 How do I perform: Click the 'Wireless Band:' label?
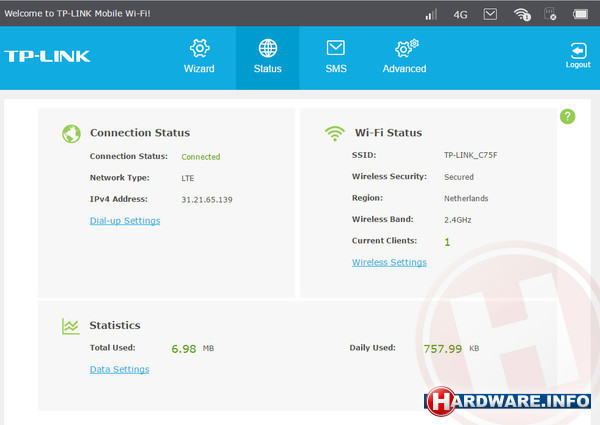(383, 219)
